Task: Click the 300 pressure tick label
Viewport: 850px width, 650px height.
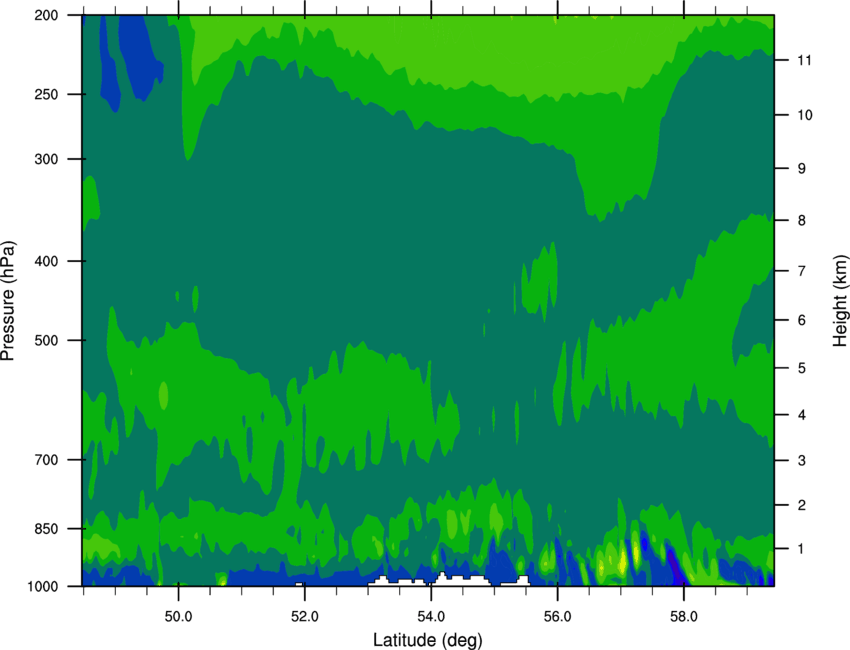Action: [47, 159]
